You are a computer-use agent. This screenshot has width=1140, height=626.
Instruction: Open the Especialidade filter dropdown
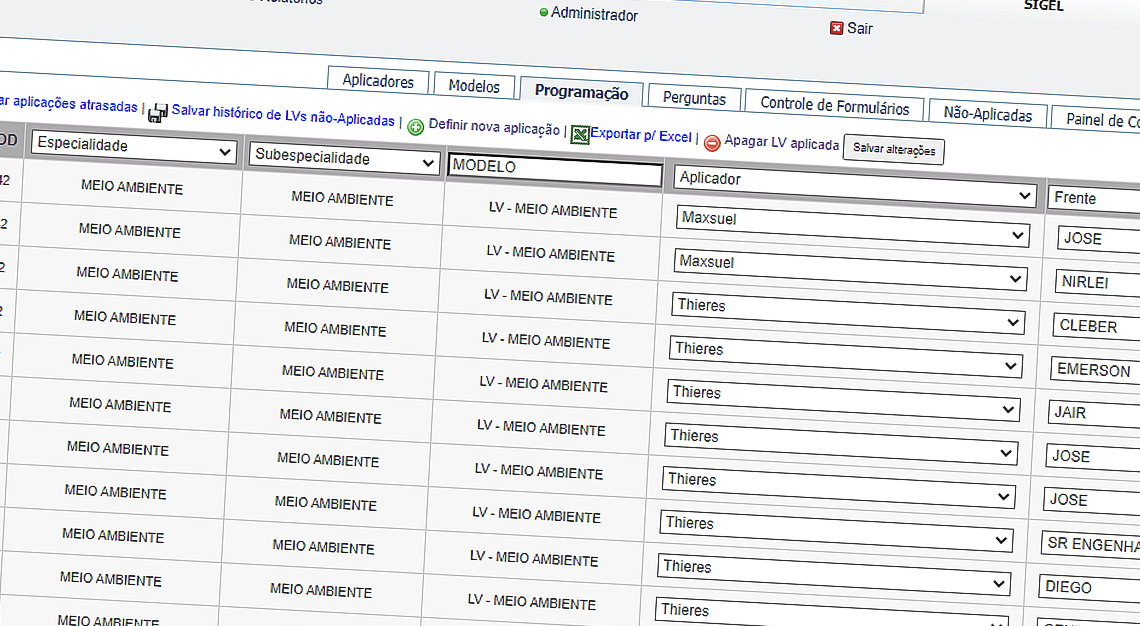133,145
